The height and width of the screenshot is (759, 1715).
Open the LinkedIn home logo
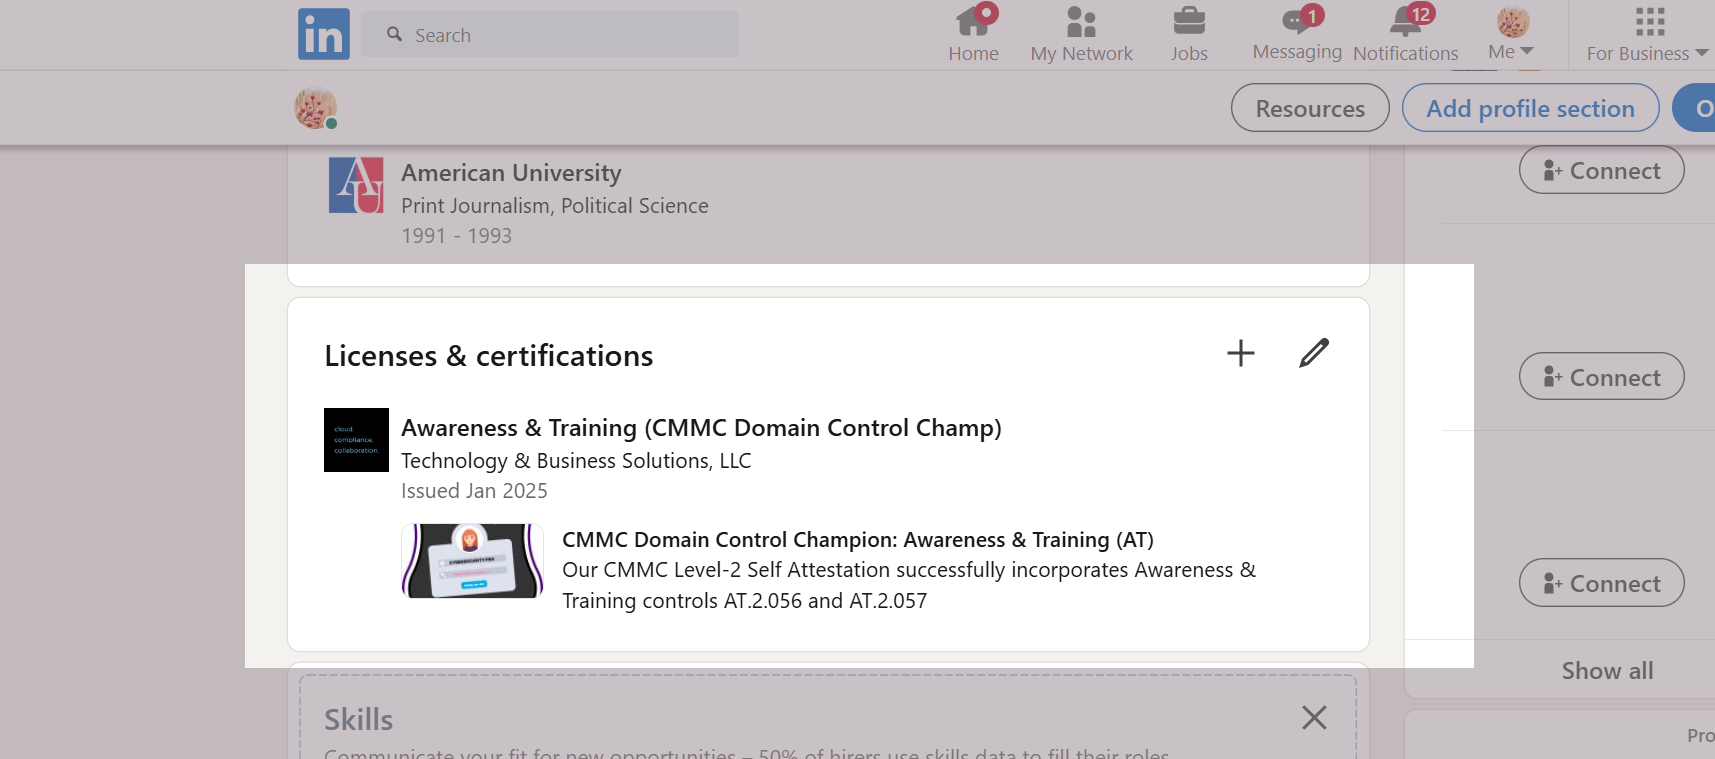[x=324, y=34]
